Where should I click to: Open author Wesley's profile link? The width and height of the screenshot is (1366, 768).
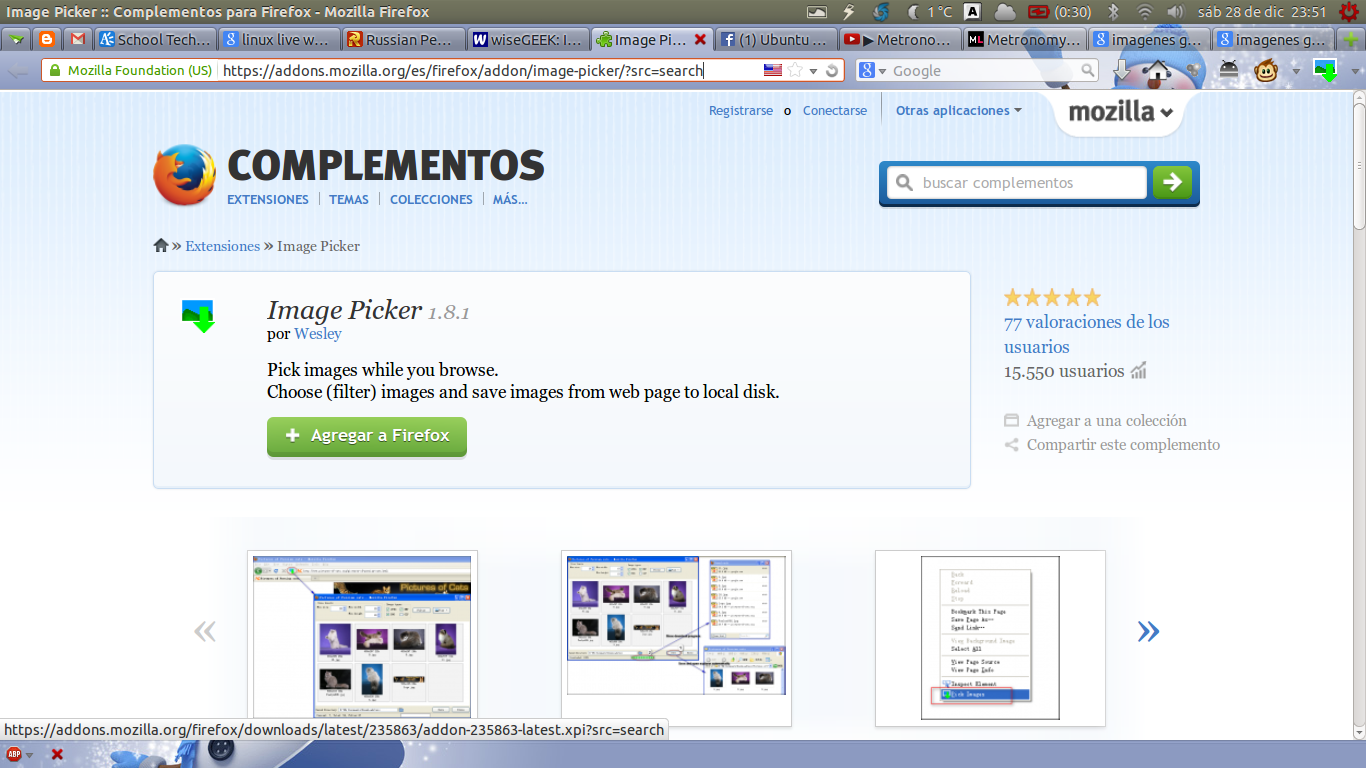click(317, 334)
